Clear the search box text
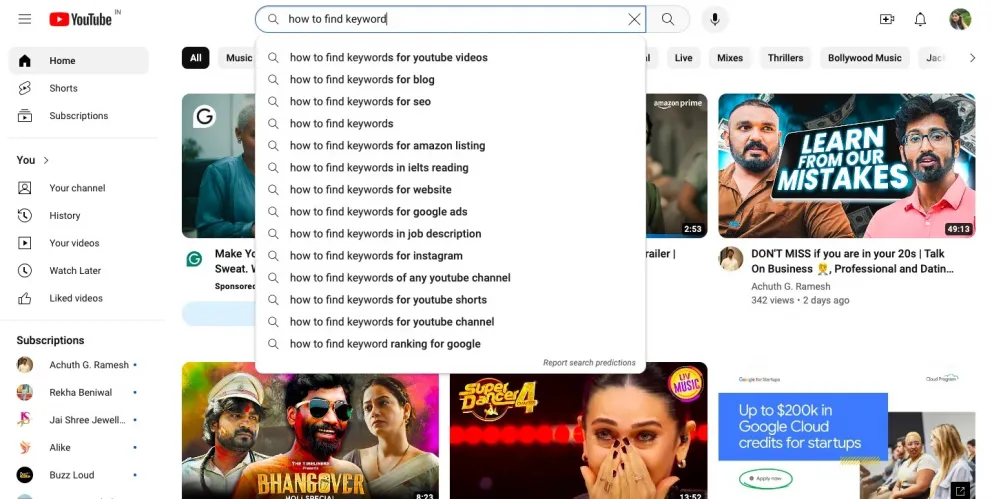Viewport: 992px width, 499px height. (633, 19)
